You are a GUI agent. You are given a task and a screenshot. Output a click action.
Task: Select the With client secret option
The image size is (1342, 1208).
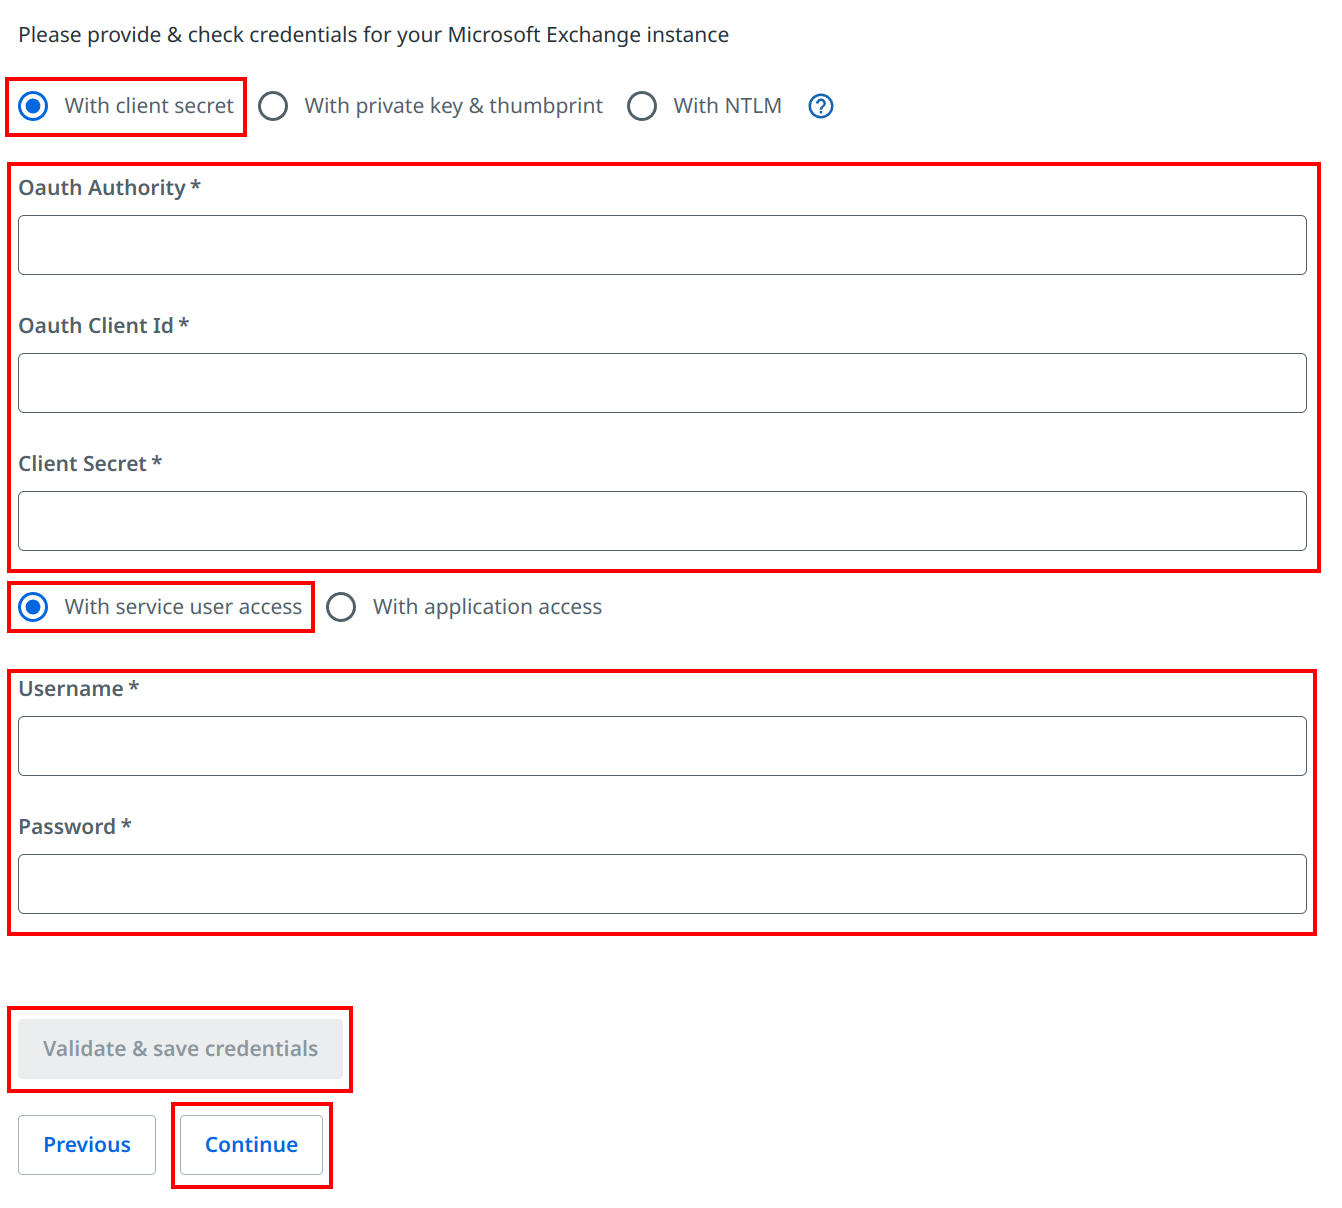tap(34, 106)
